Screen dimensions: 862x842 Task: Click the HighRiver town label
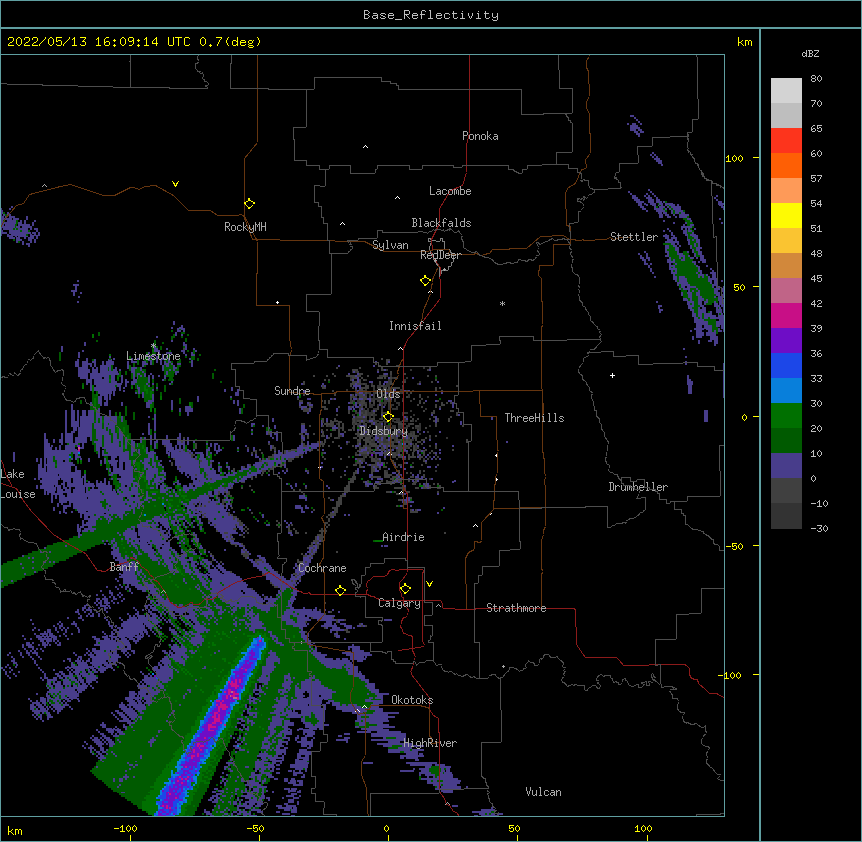click(430, 743)
